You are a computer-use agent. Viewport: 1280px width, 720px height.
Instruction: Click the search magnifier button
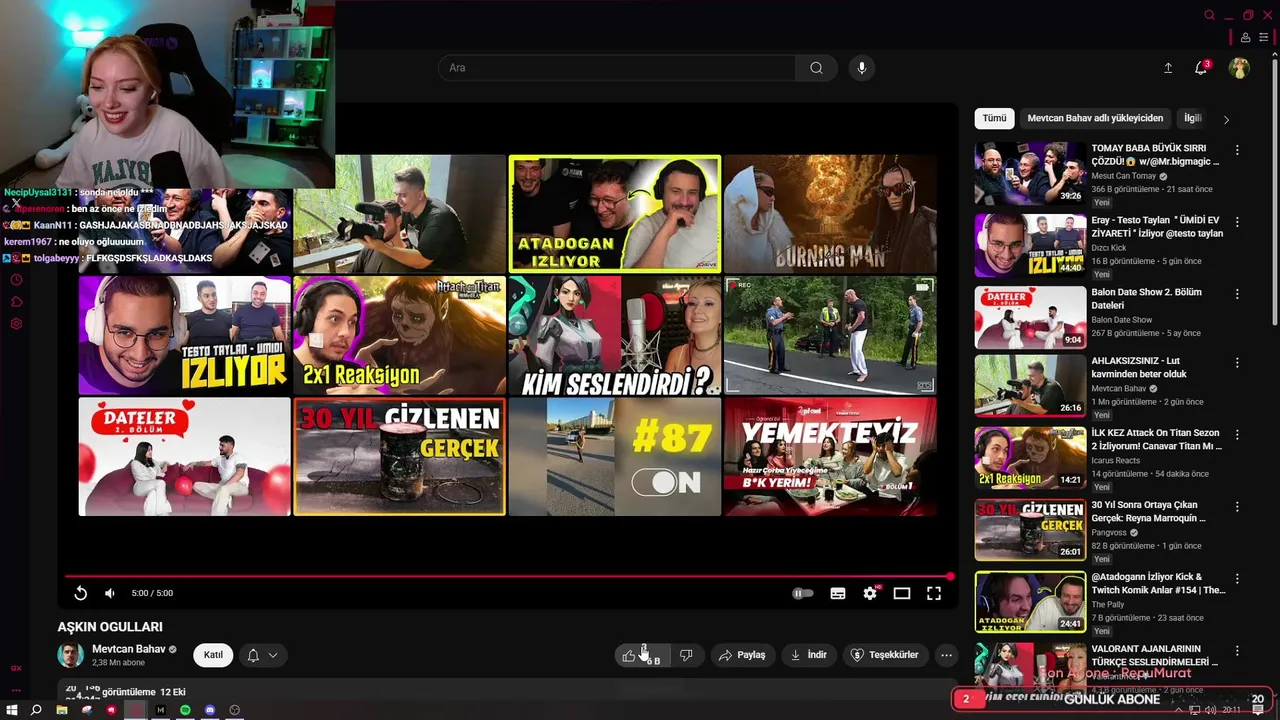click(x=816, y=68)
